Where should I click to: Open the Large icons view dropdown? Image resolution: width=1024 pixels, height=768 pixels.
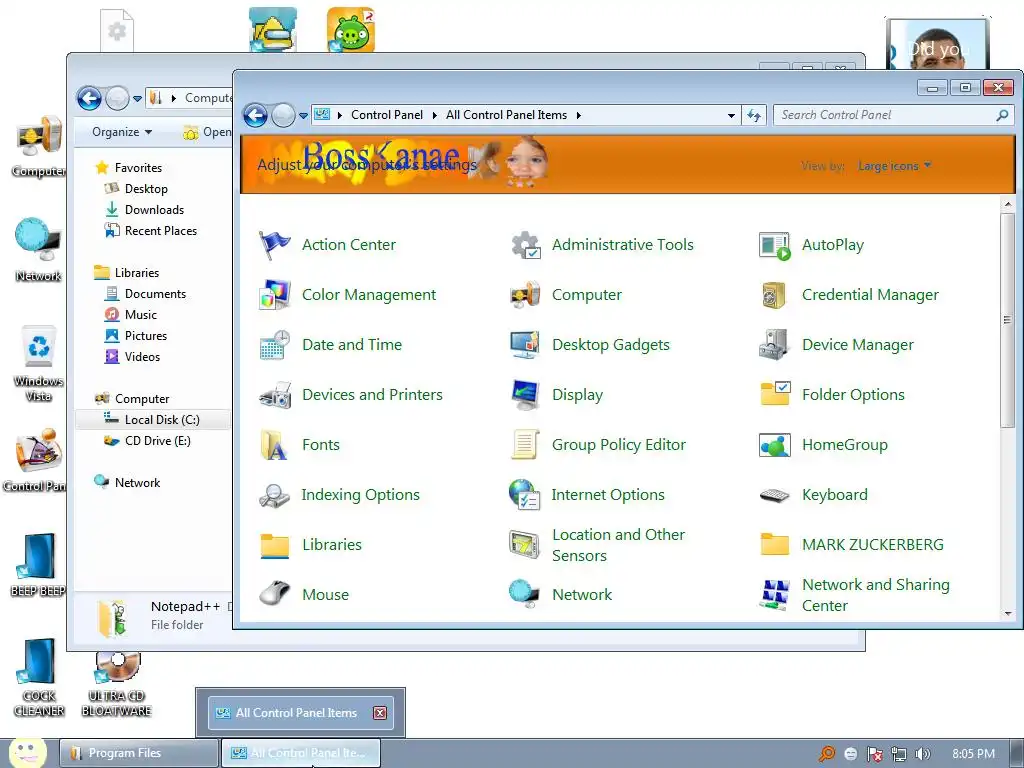point(894,166)
